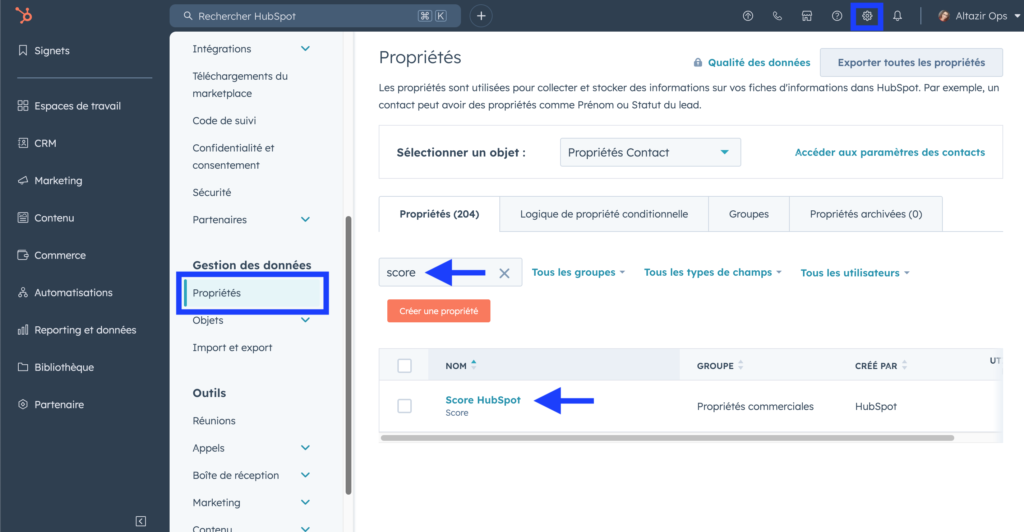Collapse the left sidebar with arrow icon
The width and height of the screenshot is (1024, 532).
pyautogui.click(x=140, y=520)
